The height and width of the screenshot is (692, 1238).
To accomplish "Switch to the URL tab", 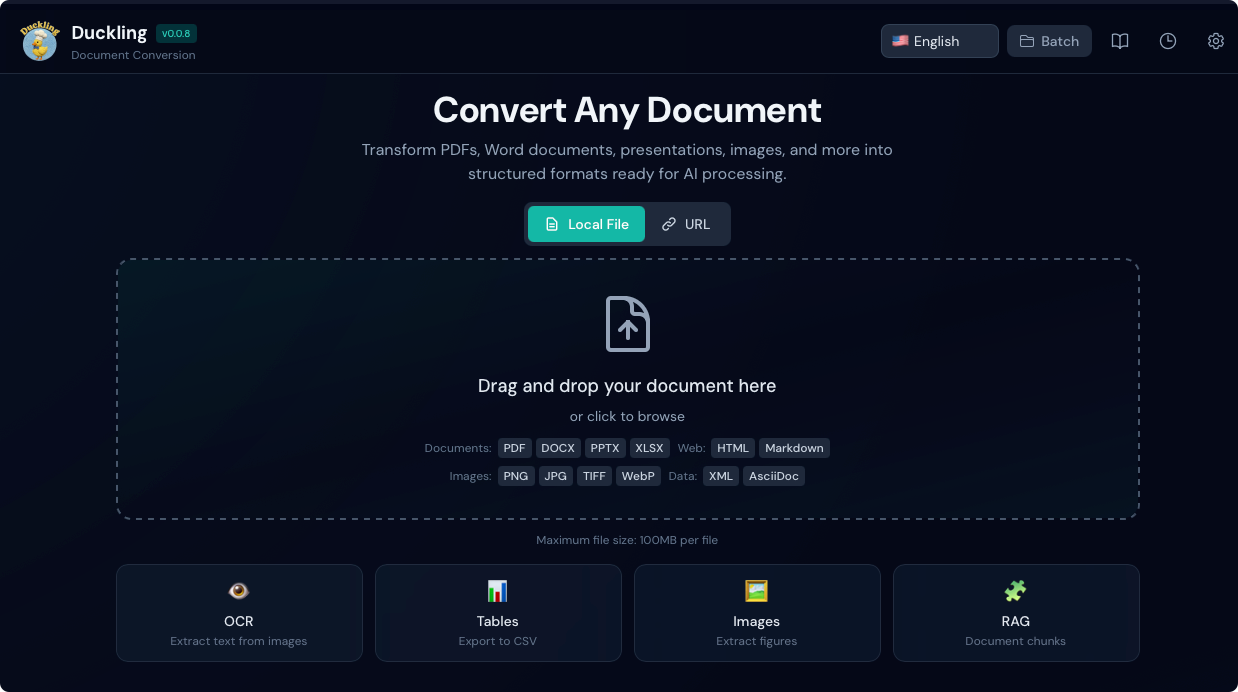I will pos(686,224).
